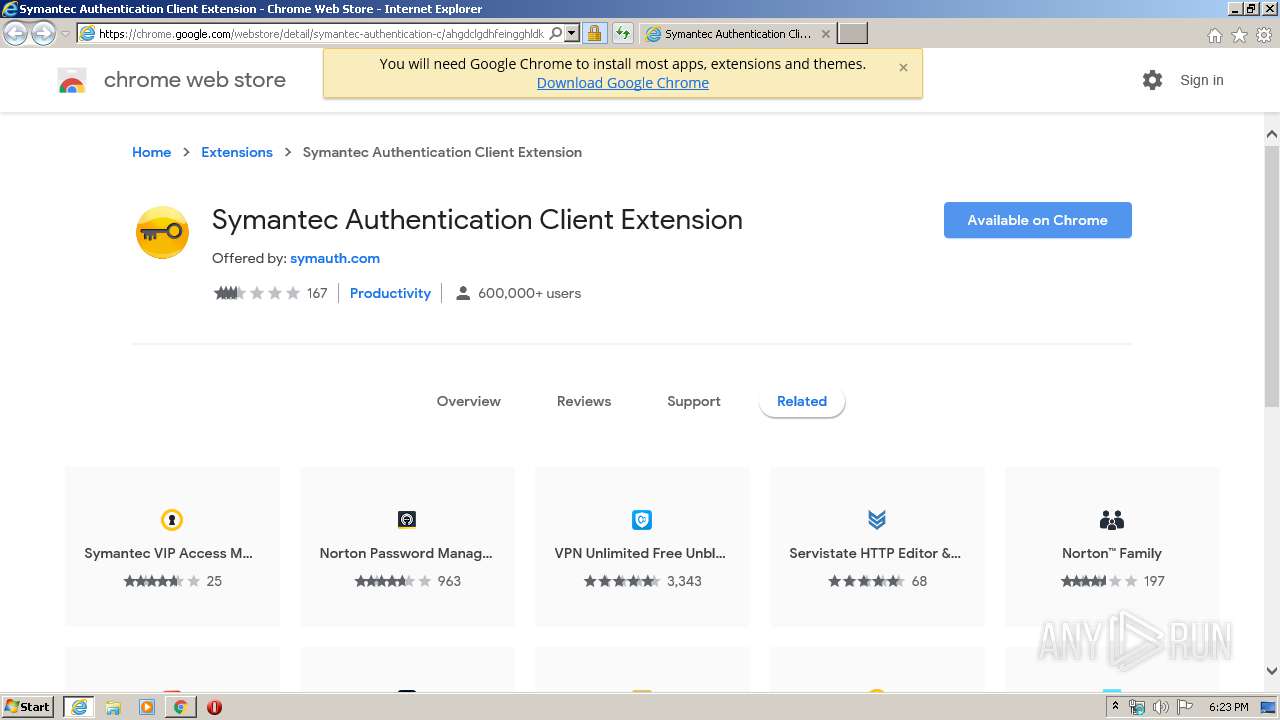
Task: Open the Servistate HTTP Editor icon
Action: (x=877, y=520)
